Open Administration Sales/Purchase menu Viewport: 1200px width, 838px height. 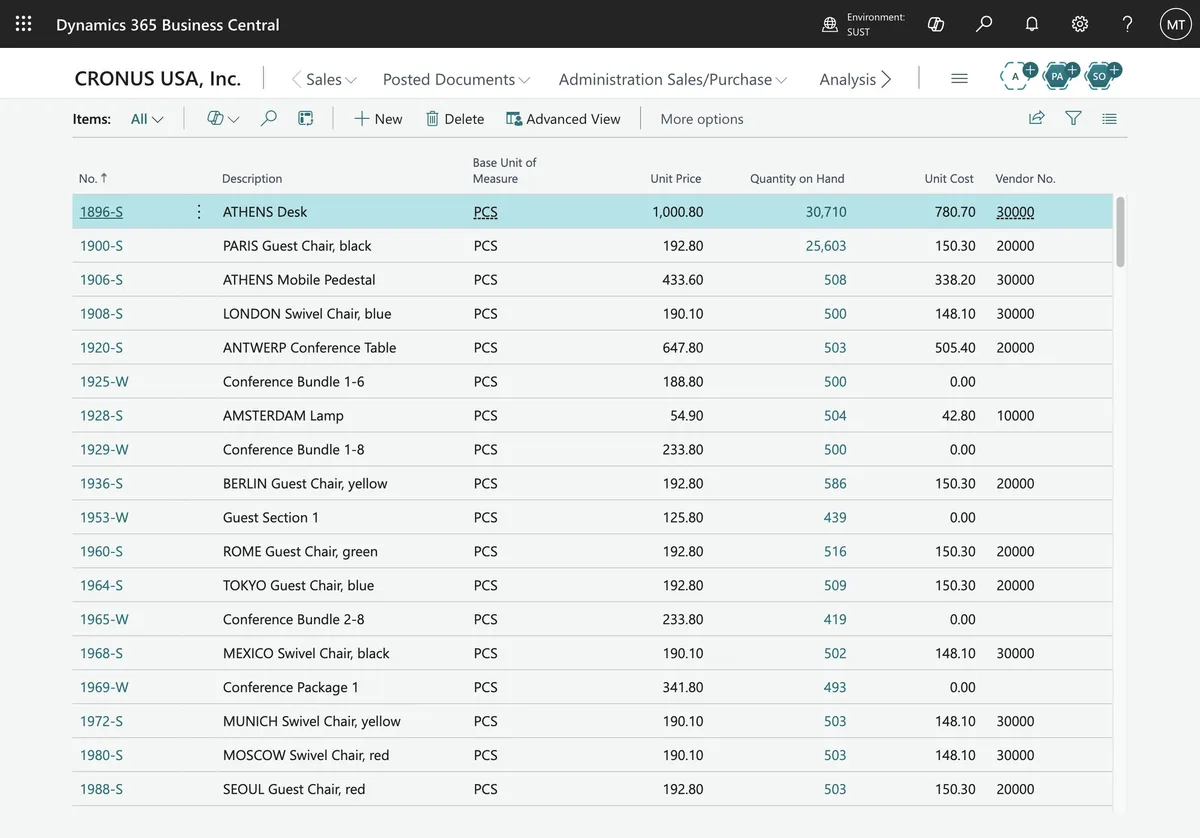pos(673,79)
